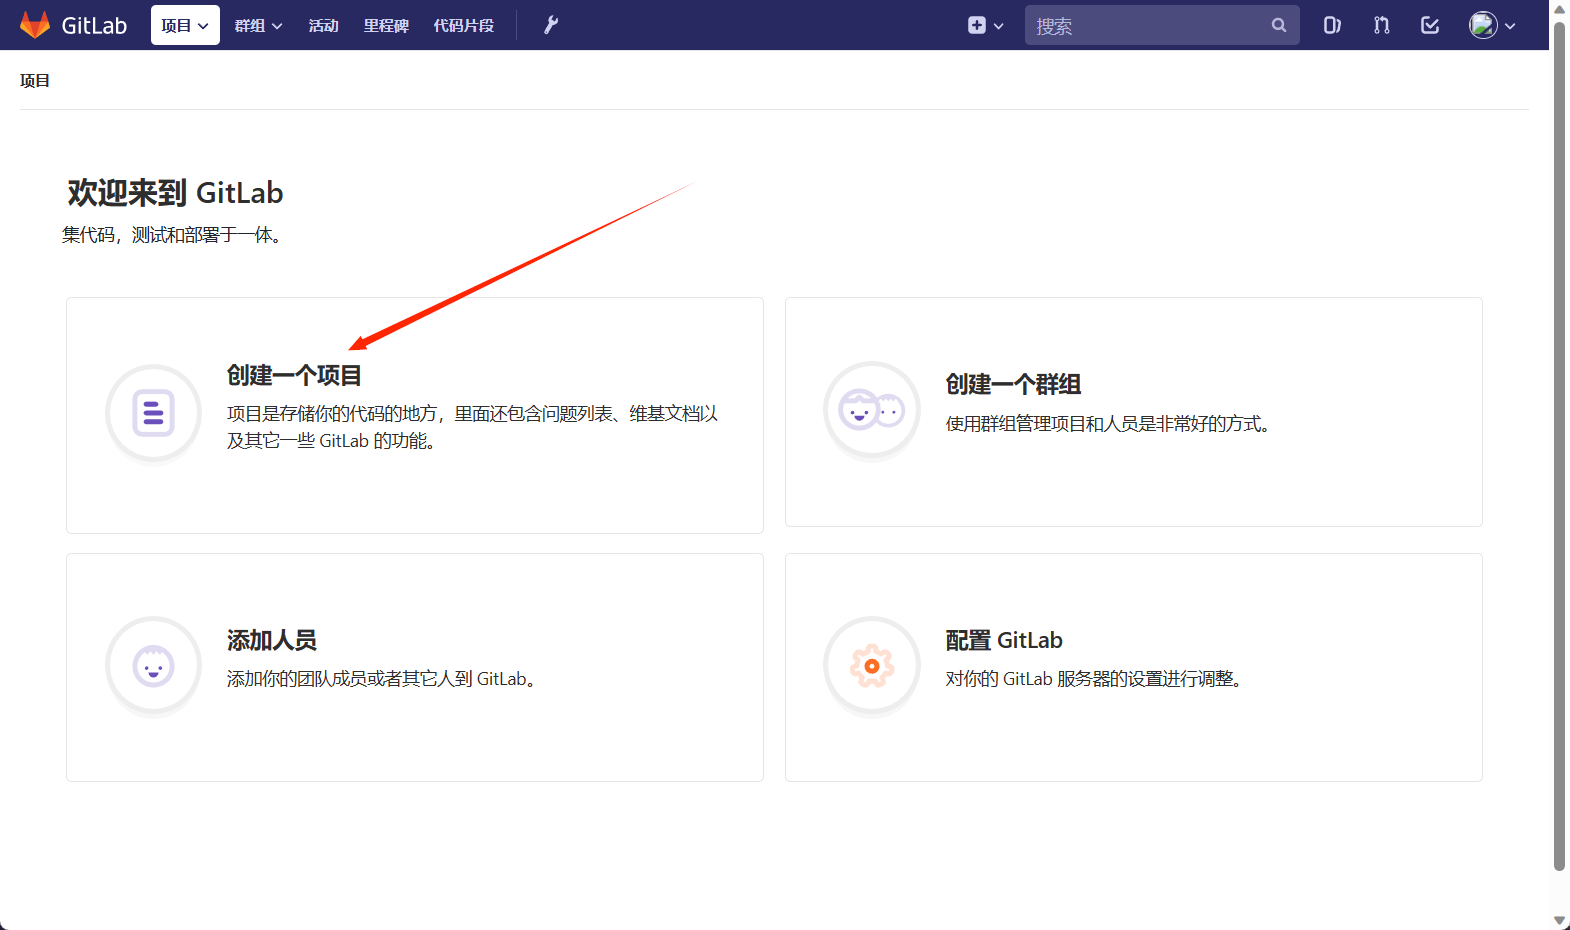The height and width of the screenshot is (930, 1570).
Task: Click the vertical page scrollbar thumb
Action: [x=1559, y=445]
